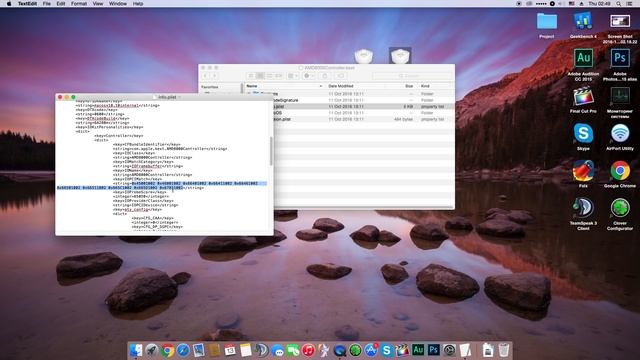640x360 pixels.
Task: Launch Safari from the Dock
Action: coord(183,350)
